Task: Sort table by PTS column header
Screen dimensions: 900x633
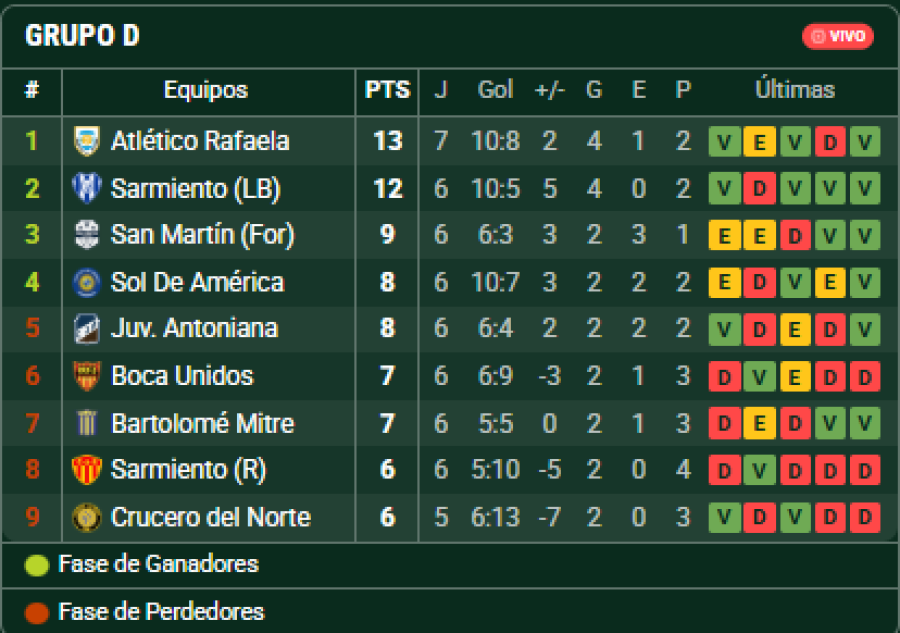Action: (x=387, y=90)
